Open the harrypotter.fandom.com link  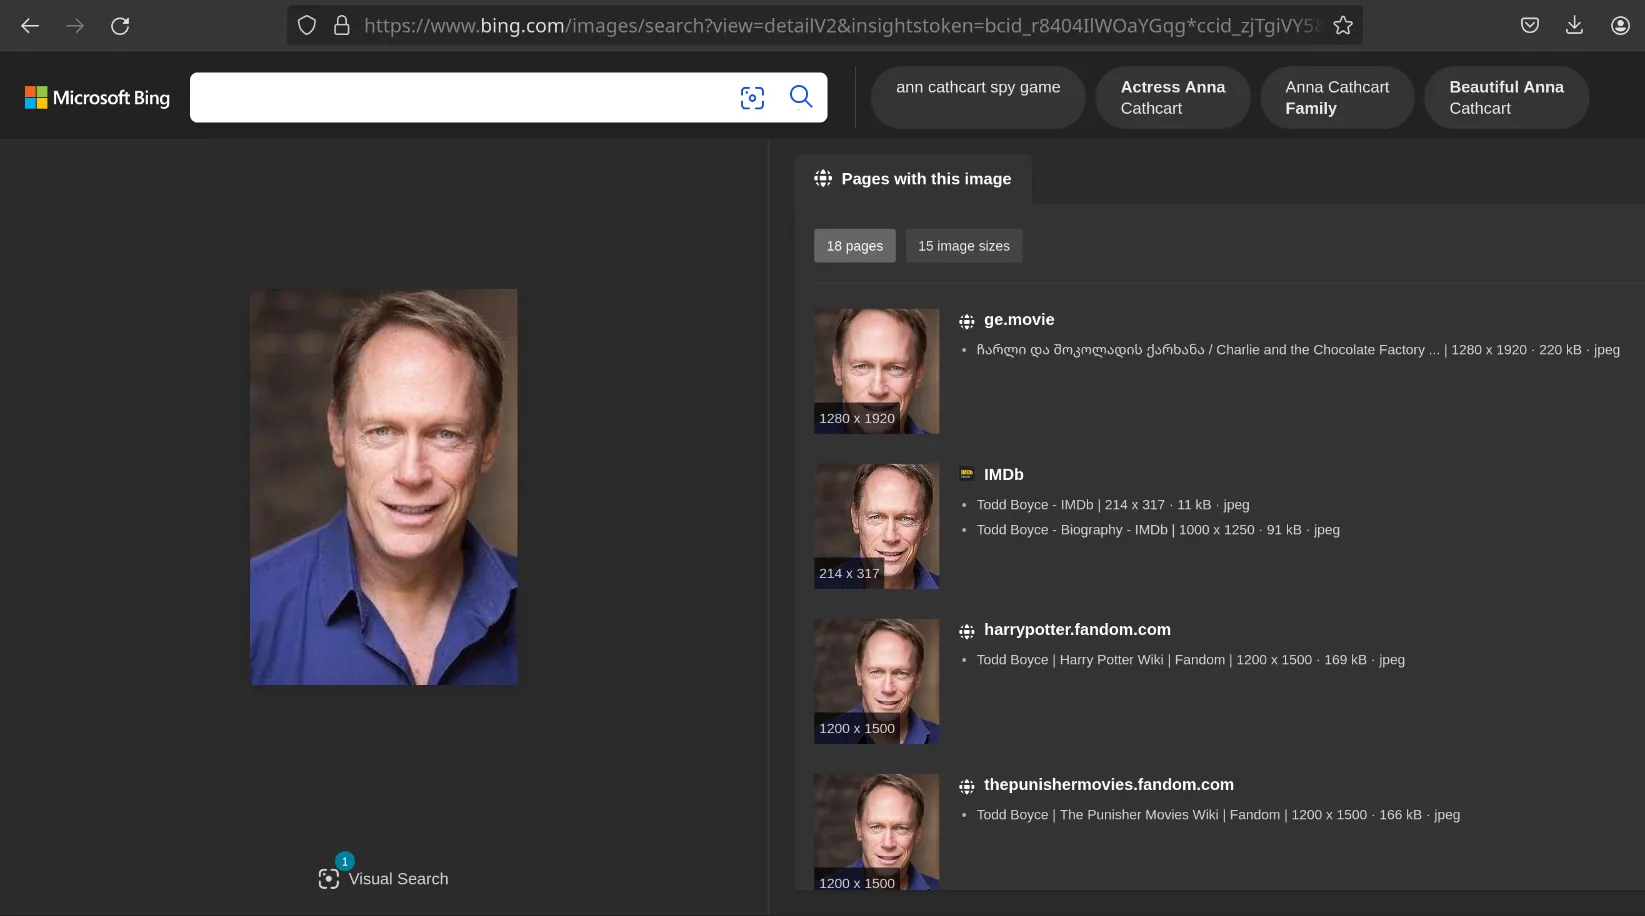pyautogui.click(x=1077, y=630)
